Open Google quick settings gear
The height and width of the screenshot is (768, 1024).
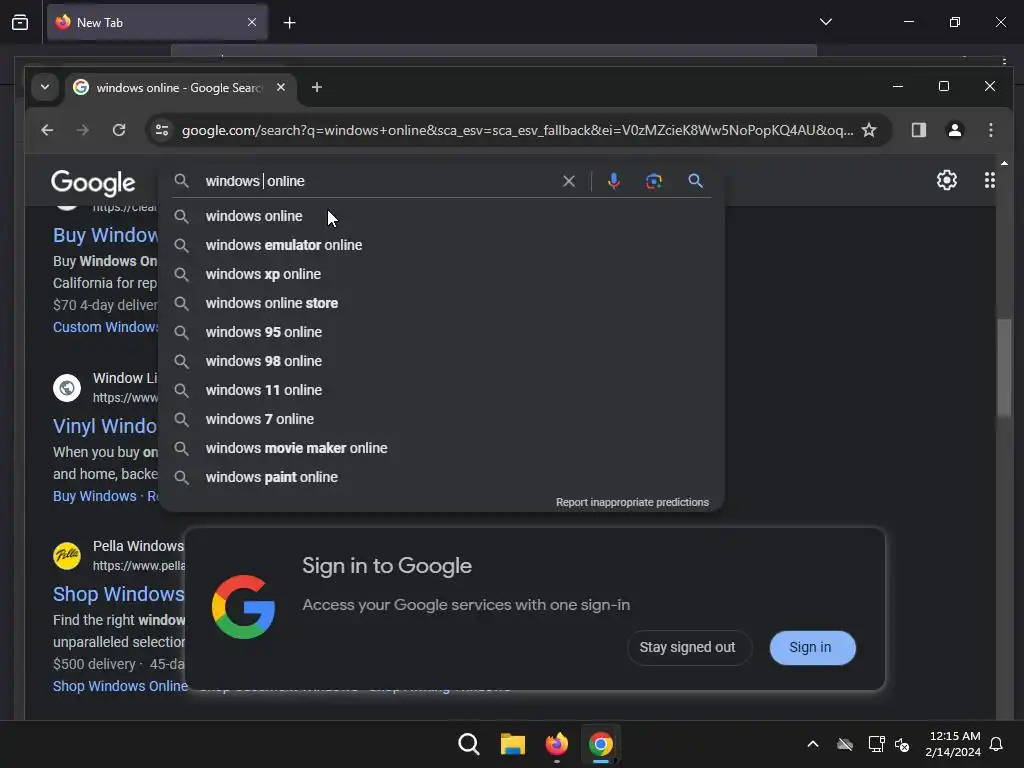947,180
